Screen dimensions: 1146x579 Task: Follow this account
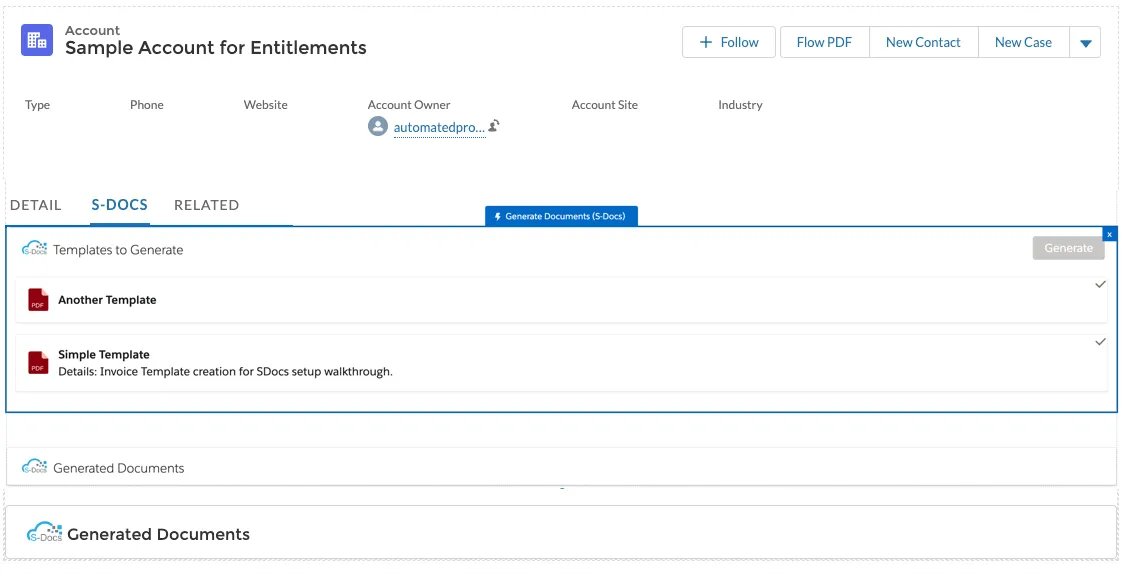click(729, 42)
